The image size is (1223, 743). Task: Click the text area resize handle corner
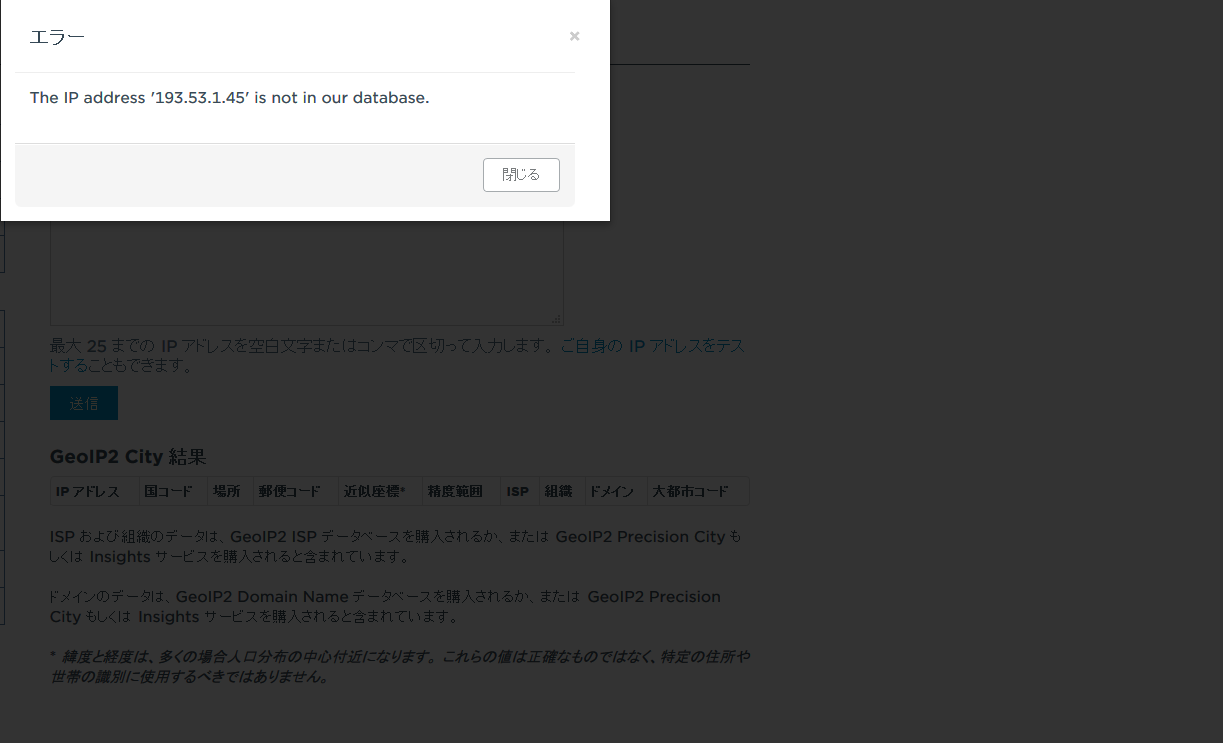click(557, 319)
